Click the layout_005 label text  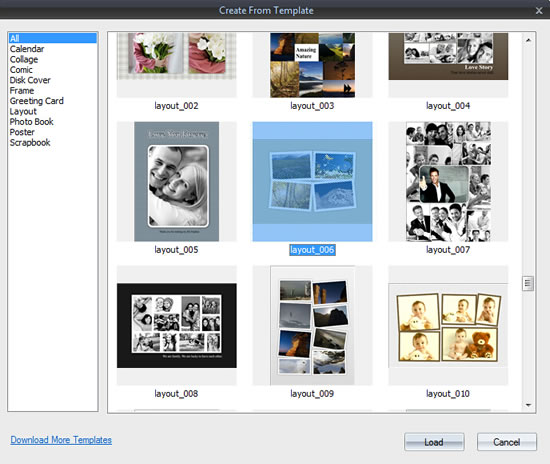[x=176, y=250]
